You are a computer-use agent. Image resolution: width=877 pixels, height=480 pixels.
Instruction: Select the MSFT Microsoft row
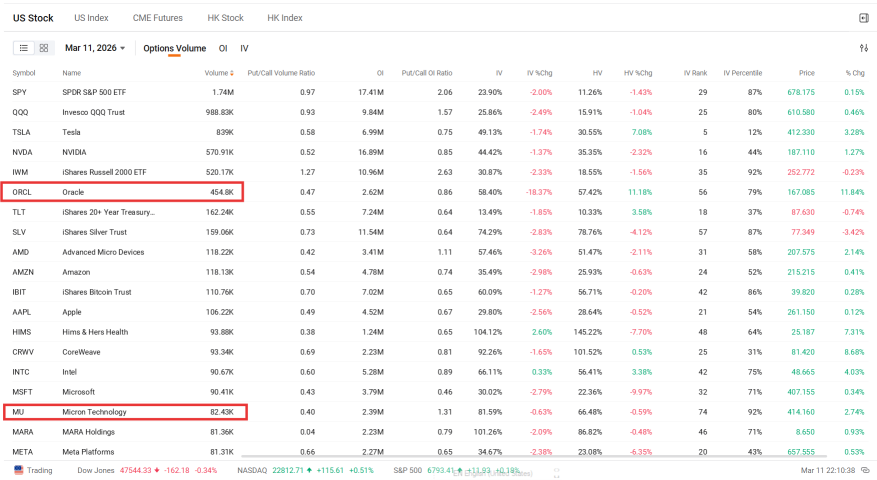point(438,392)
